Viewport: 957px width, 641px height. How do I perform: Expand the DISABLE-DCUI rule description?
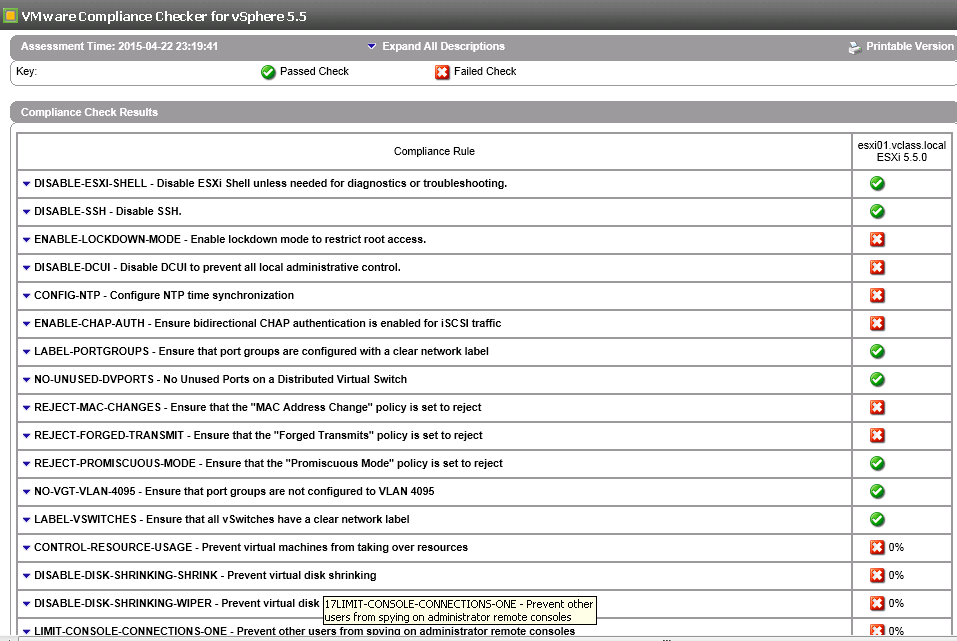click(x=26, y=268)
